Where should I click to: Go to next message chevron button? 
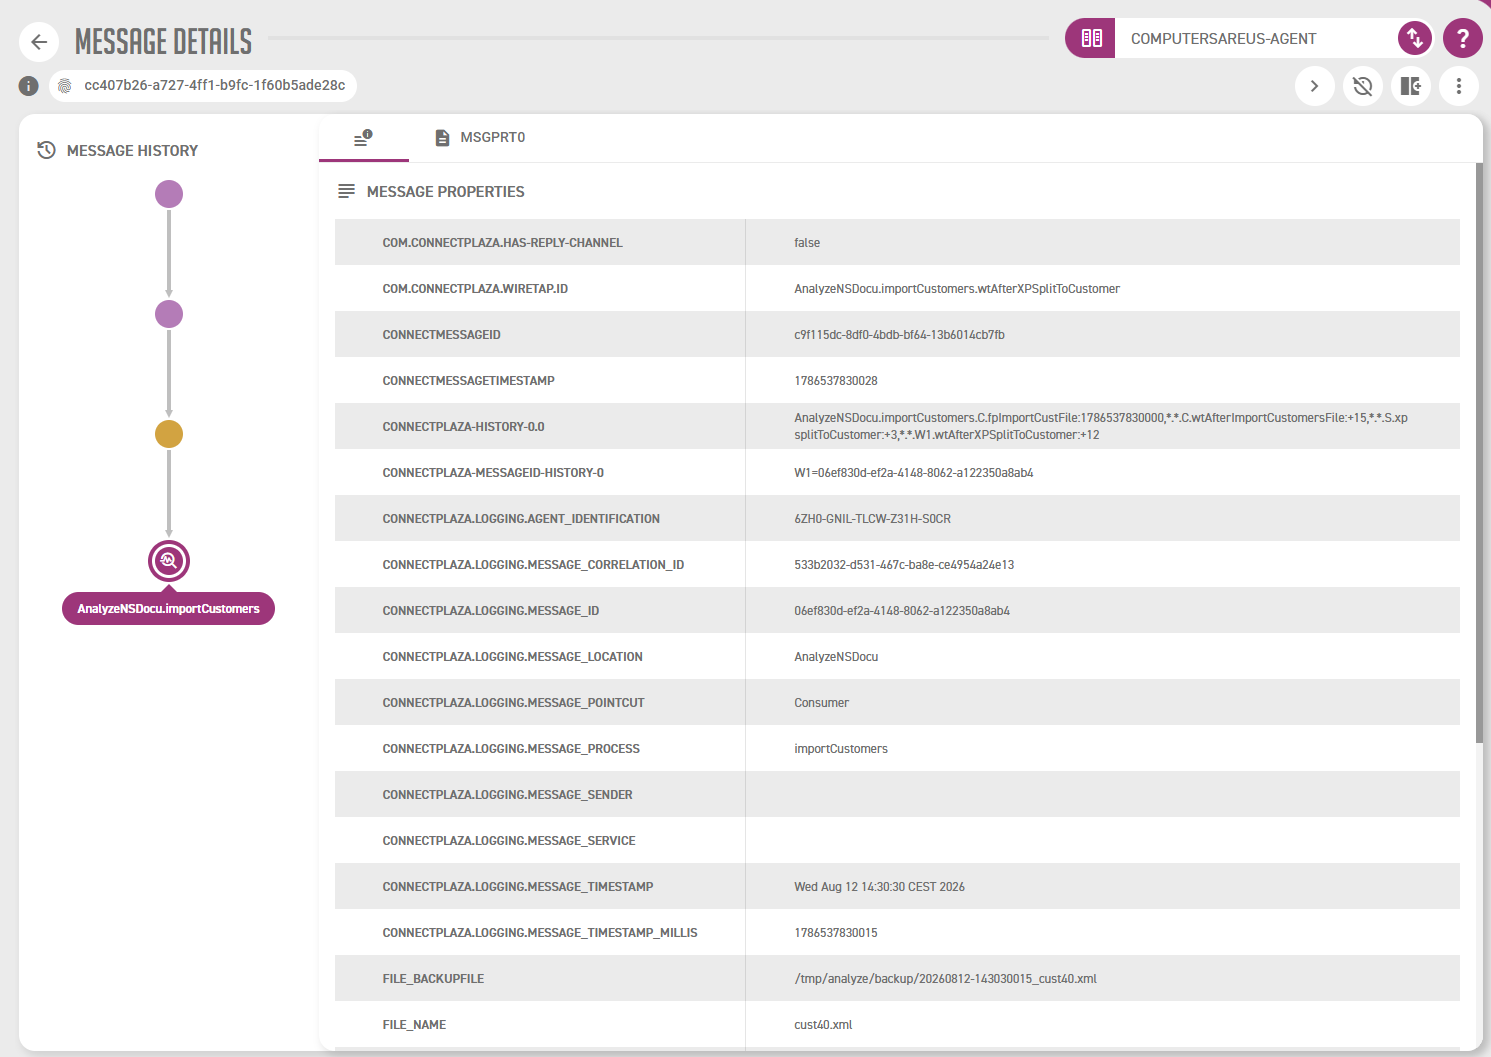point(1315,86)
